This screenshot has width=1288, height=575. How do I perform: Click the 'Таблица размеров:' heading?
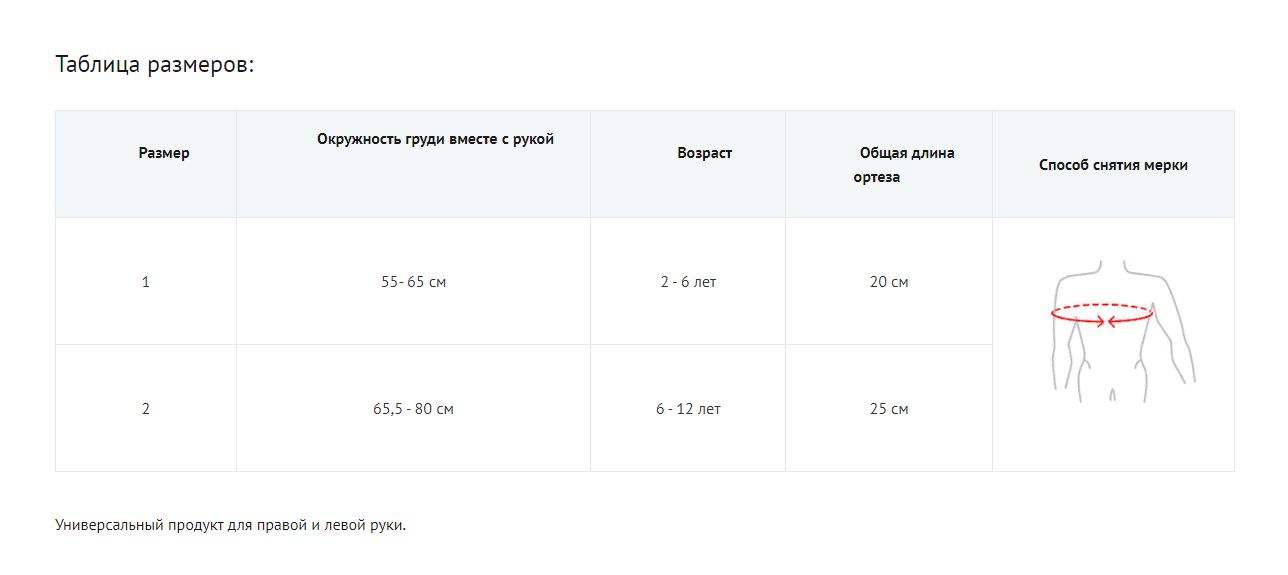[155, 65]
